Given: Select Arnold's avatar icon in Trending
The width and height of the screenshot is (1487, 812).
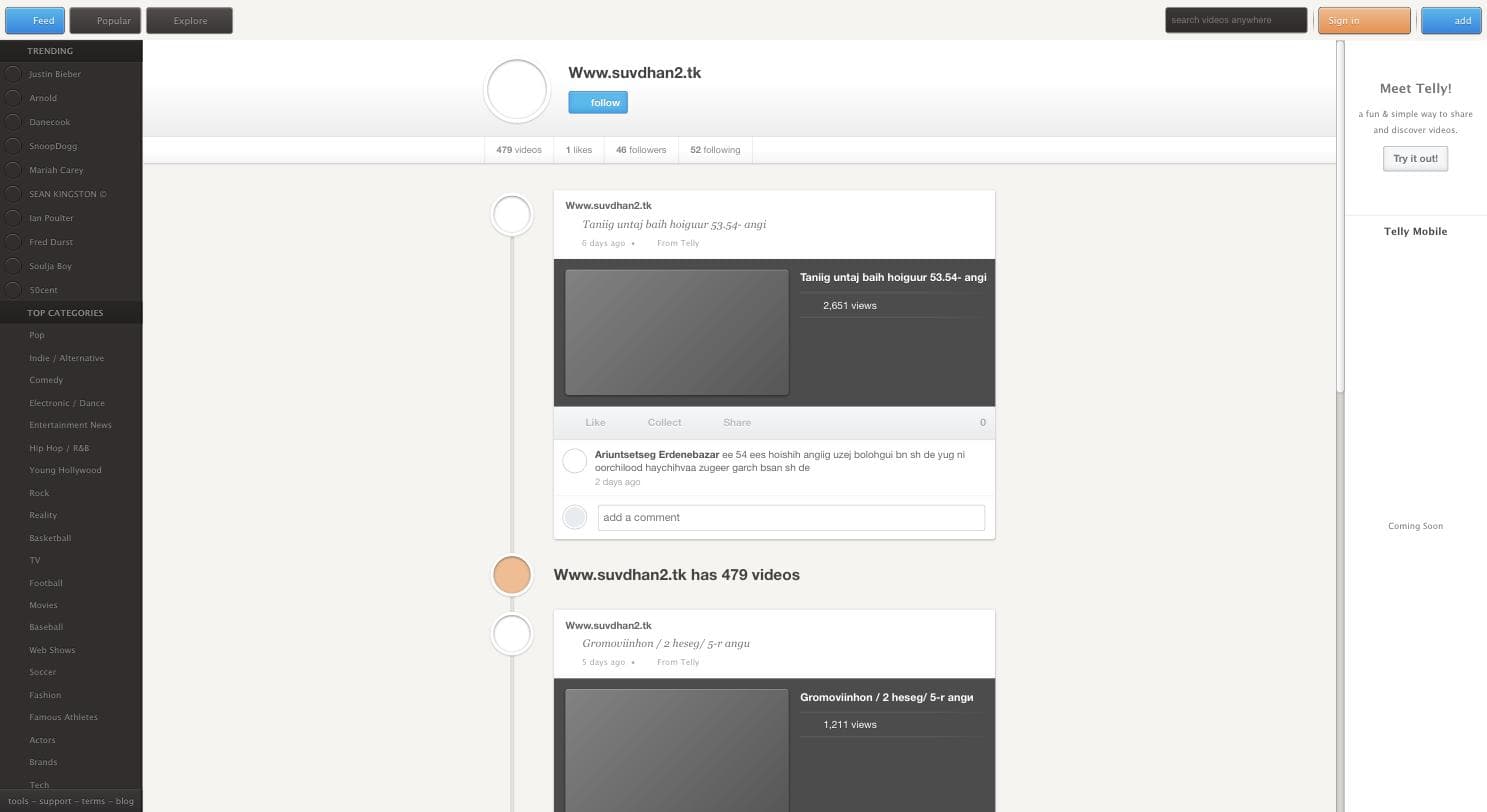Looking at the screenshot, I should click(13, 98).
